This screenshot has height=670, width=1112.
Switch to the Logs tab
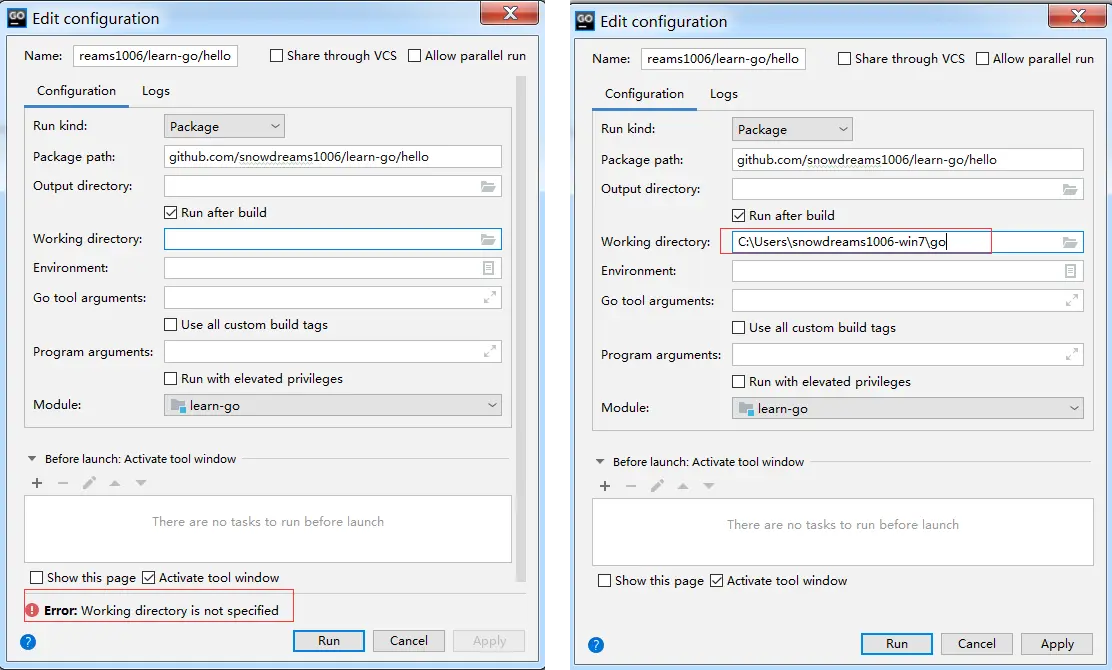click(x=156, y=90)
